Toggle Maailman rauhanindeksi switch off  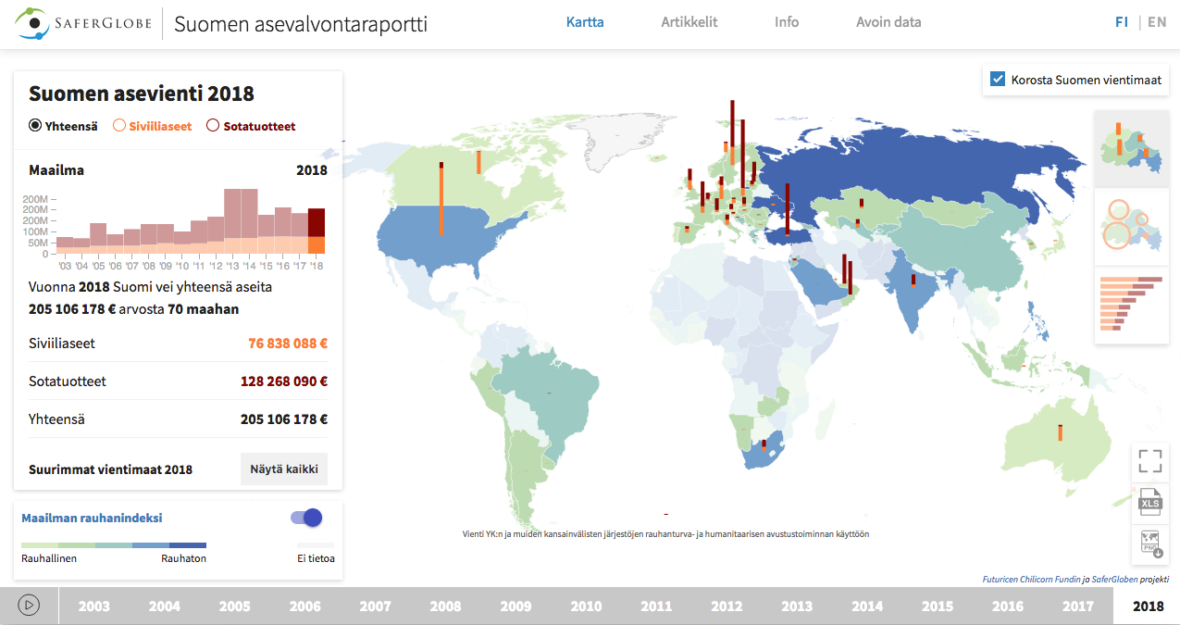tap(306, 517)
